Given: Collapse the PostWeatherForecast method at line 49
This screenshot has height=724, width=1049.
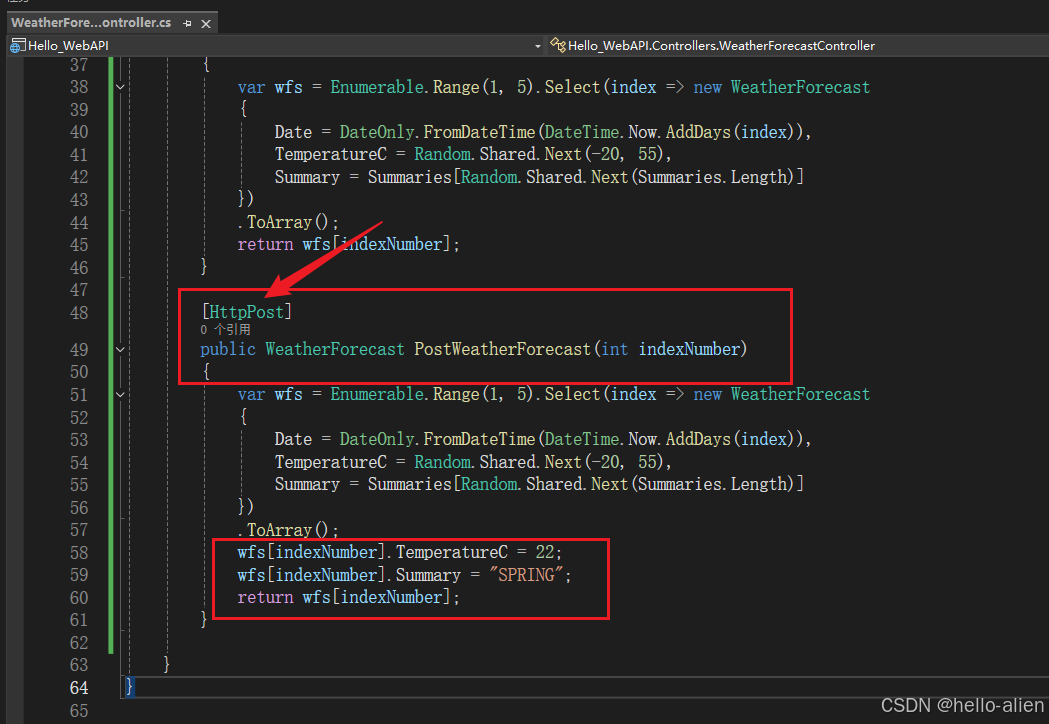Looking at the screenshot, I should [x=120, y=349].
